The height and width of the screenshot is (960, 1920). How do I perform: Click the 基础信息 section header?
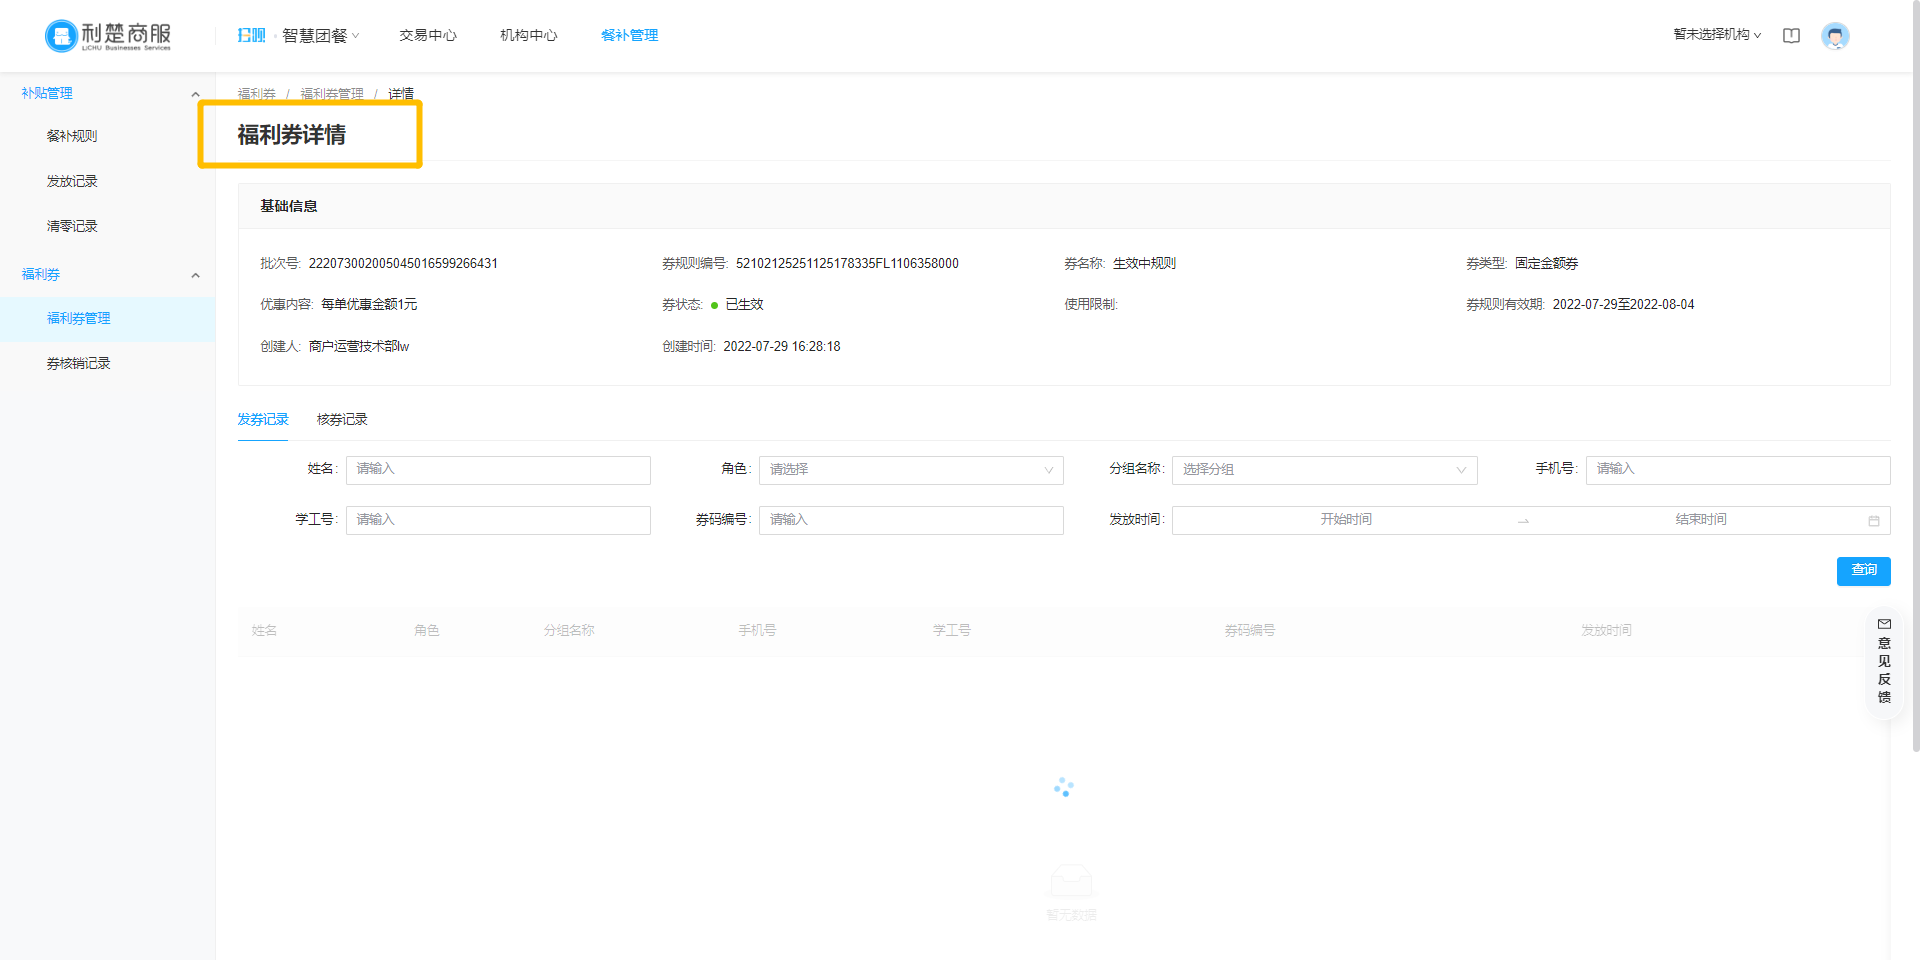(x=289, y=206)
